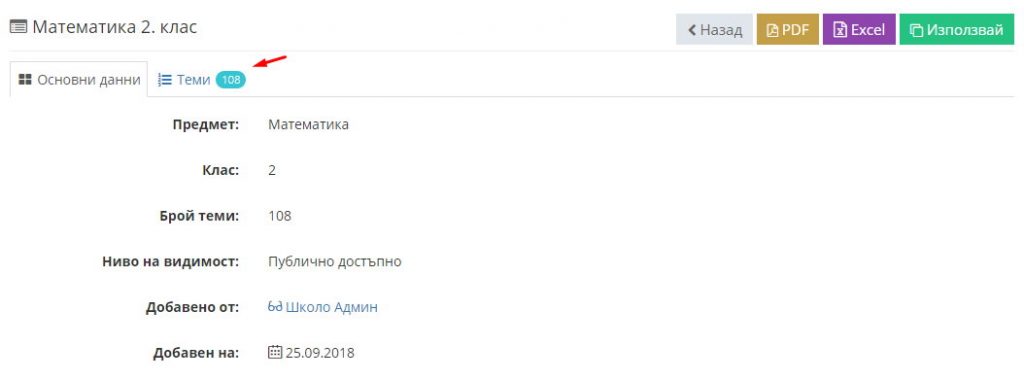Click the date text 25.09.2018

click(x=320, y=353)
